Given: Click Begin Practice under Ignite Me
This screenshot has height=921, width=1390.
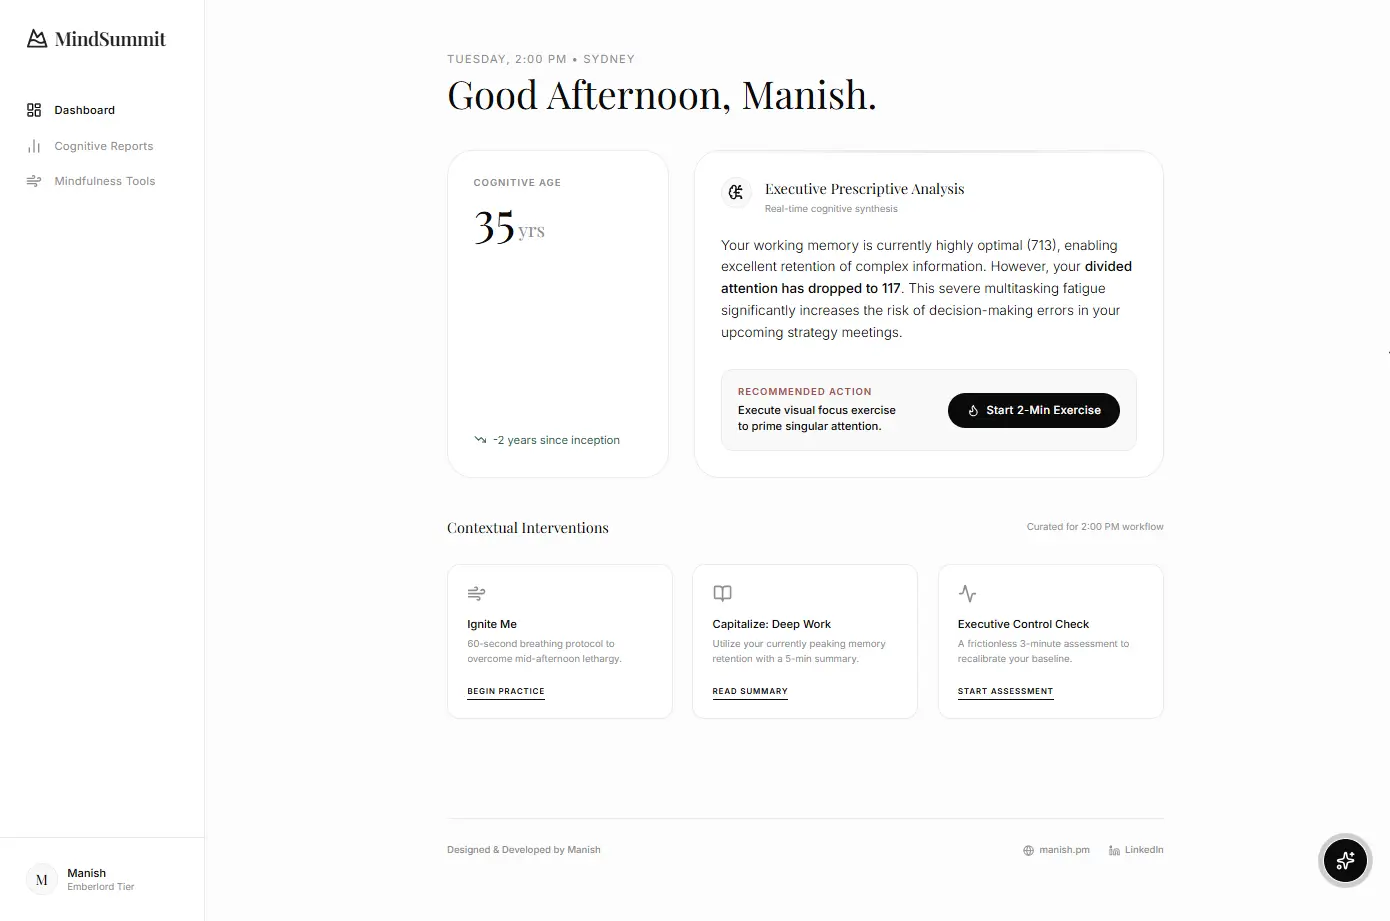Looking at the screenshot, I should point(505,691).
